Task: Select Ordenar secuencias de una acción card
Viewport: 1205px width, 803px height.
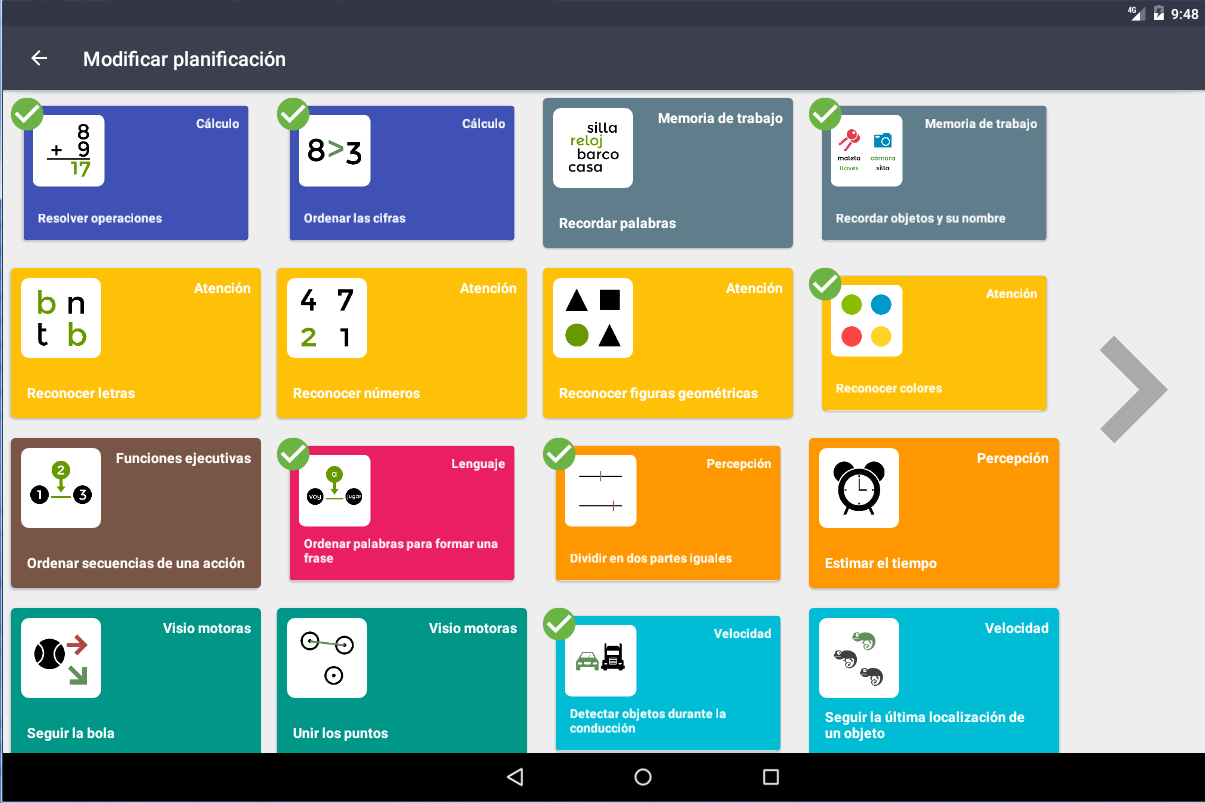Action: coord(135,512)
